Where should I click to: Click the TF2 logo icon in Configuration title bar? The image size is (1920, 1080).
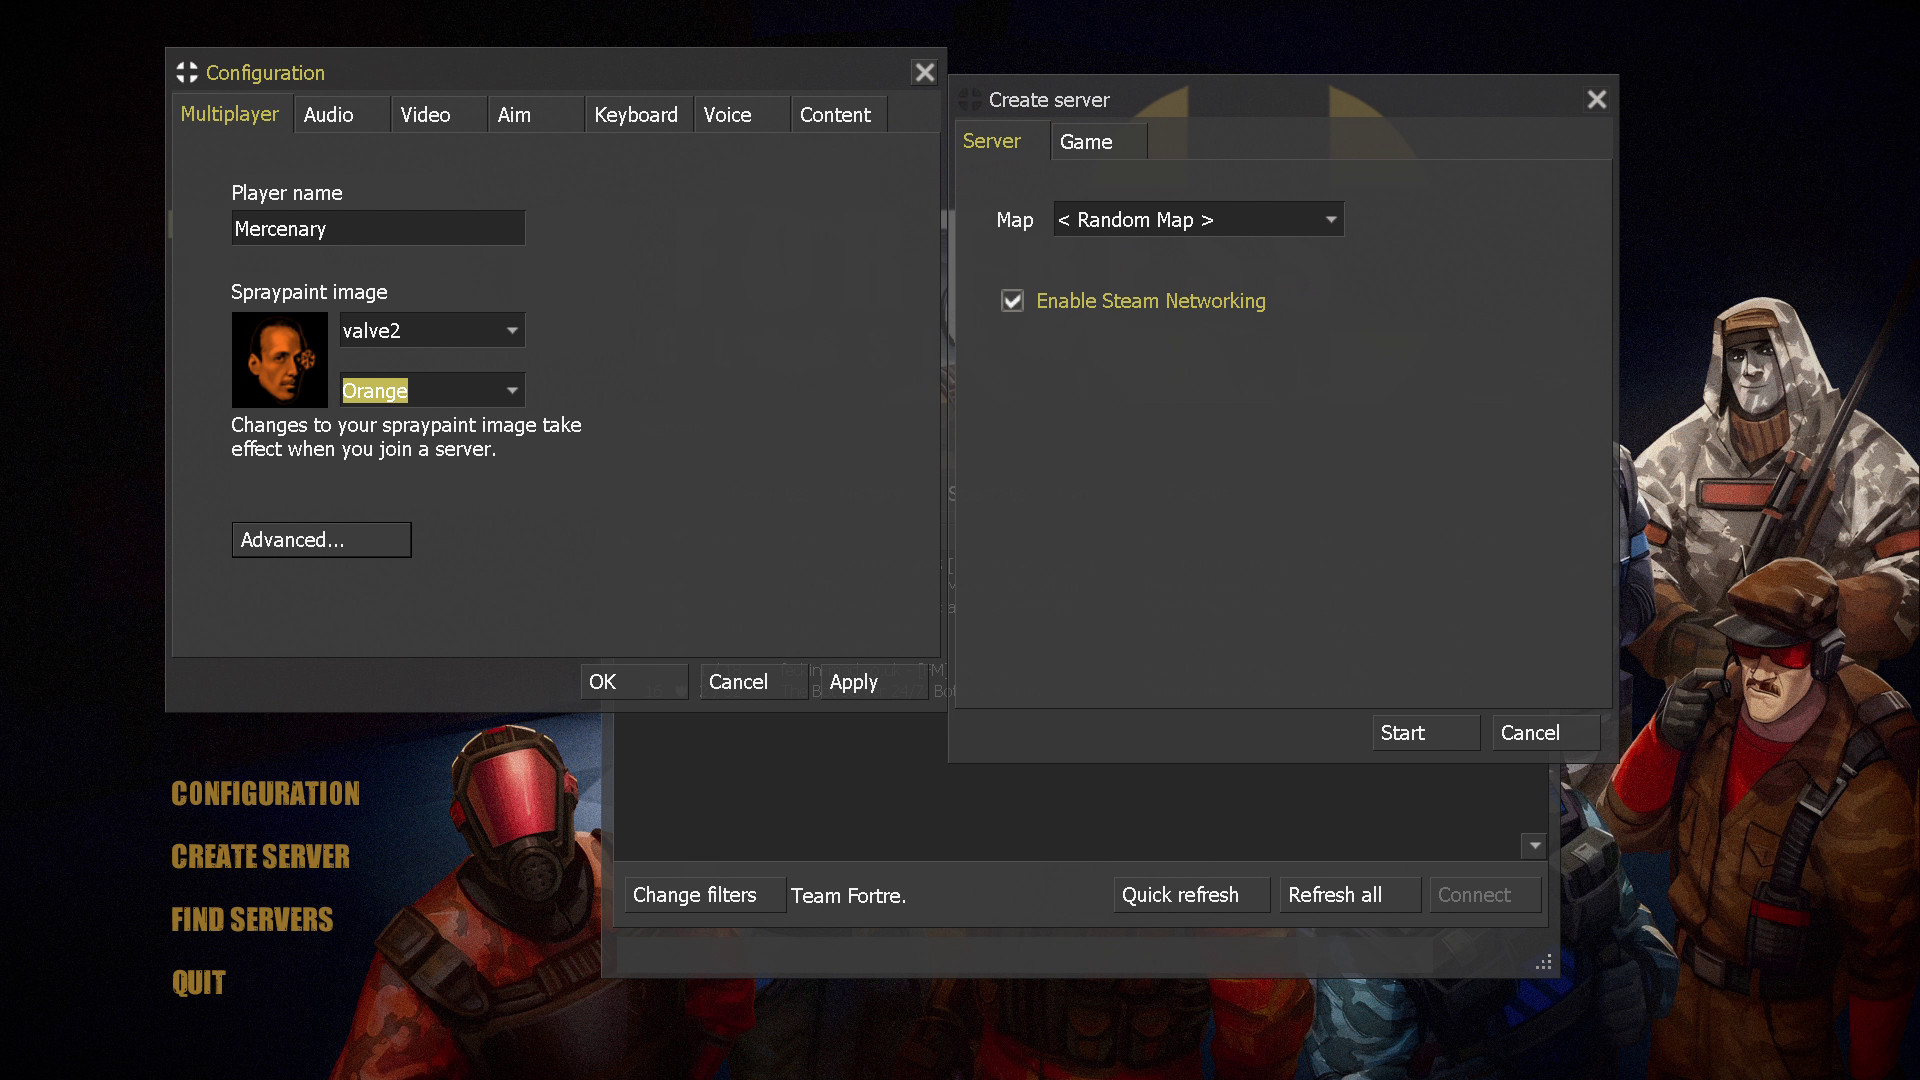[186, 72]
